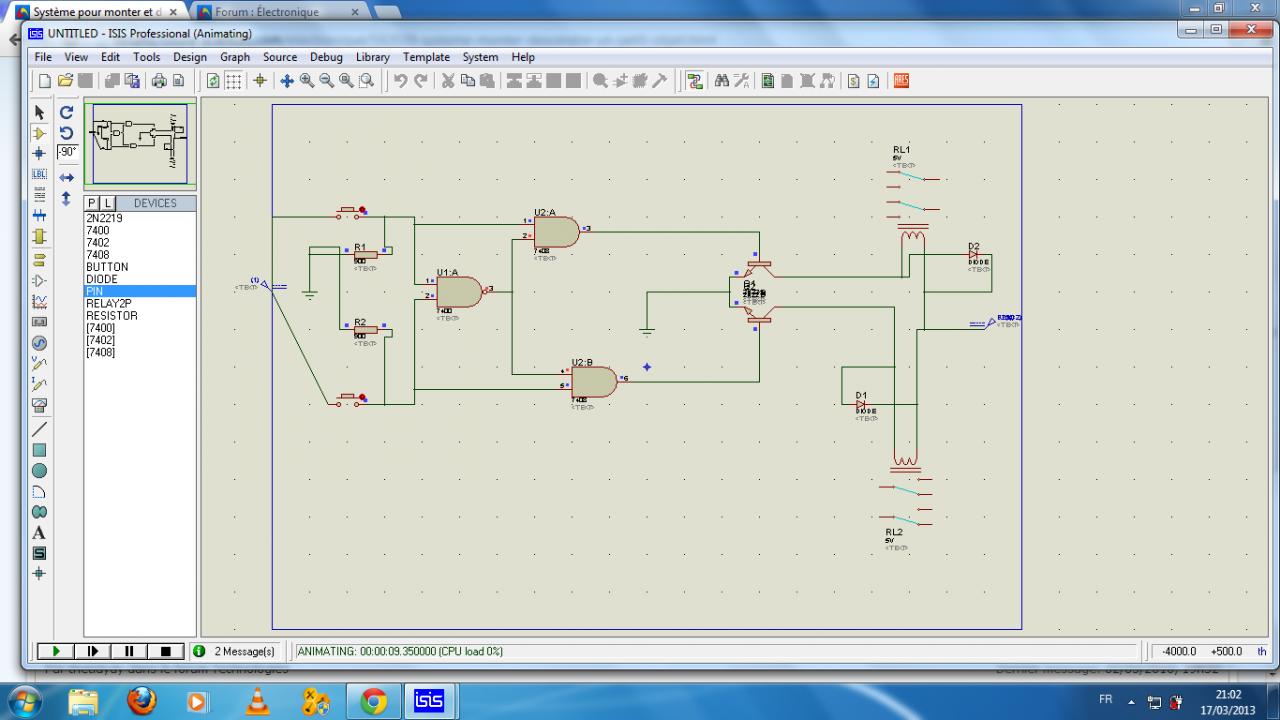Select the 2D graphics circle tool

tap(40, 470)
